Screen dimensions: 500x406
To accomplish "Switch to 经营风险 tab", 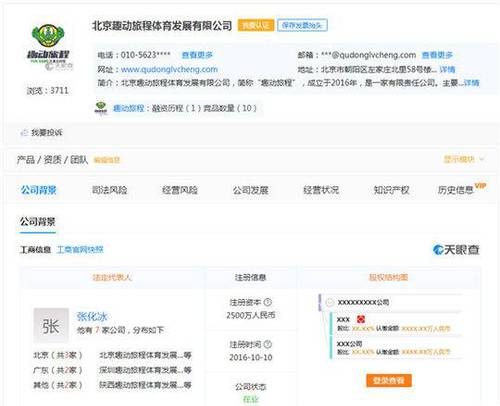I will (x=180, y=190).
